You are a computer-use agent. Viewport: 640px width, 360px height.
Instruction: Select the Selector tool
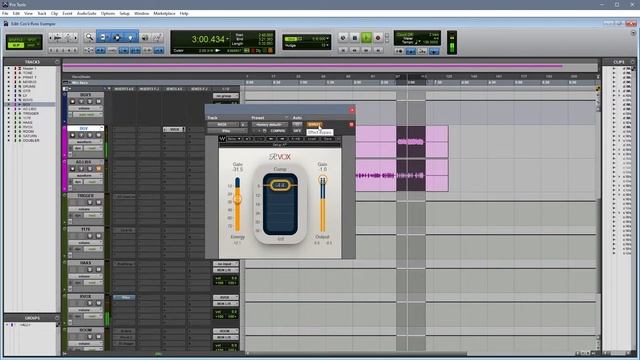pos(117,38)
